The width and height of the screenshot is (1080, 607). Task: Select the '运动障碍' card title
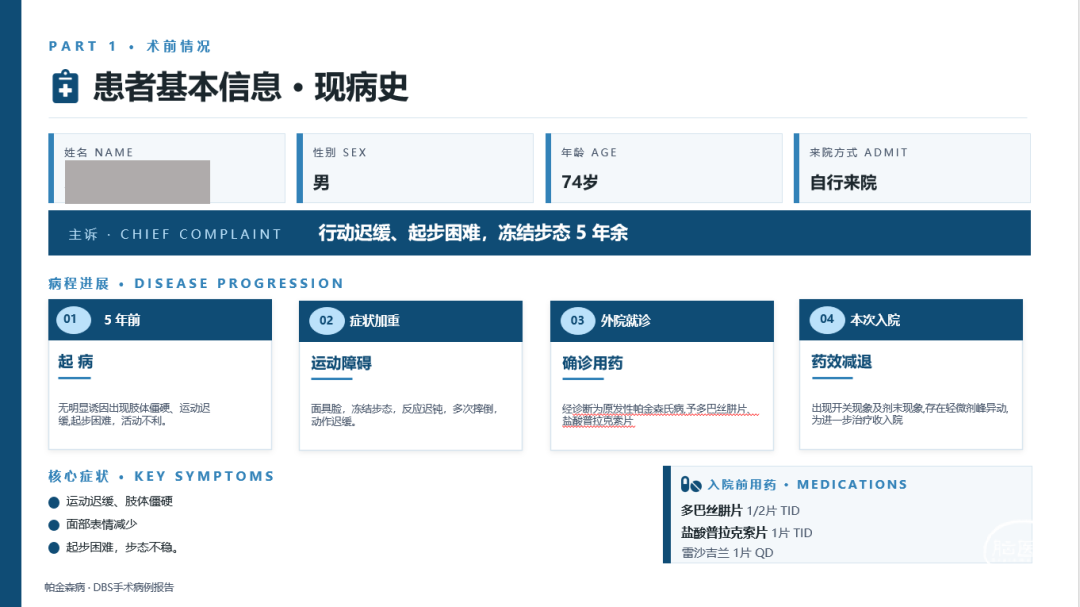tap(341, 363)
